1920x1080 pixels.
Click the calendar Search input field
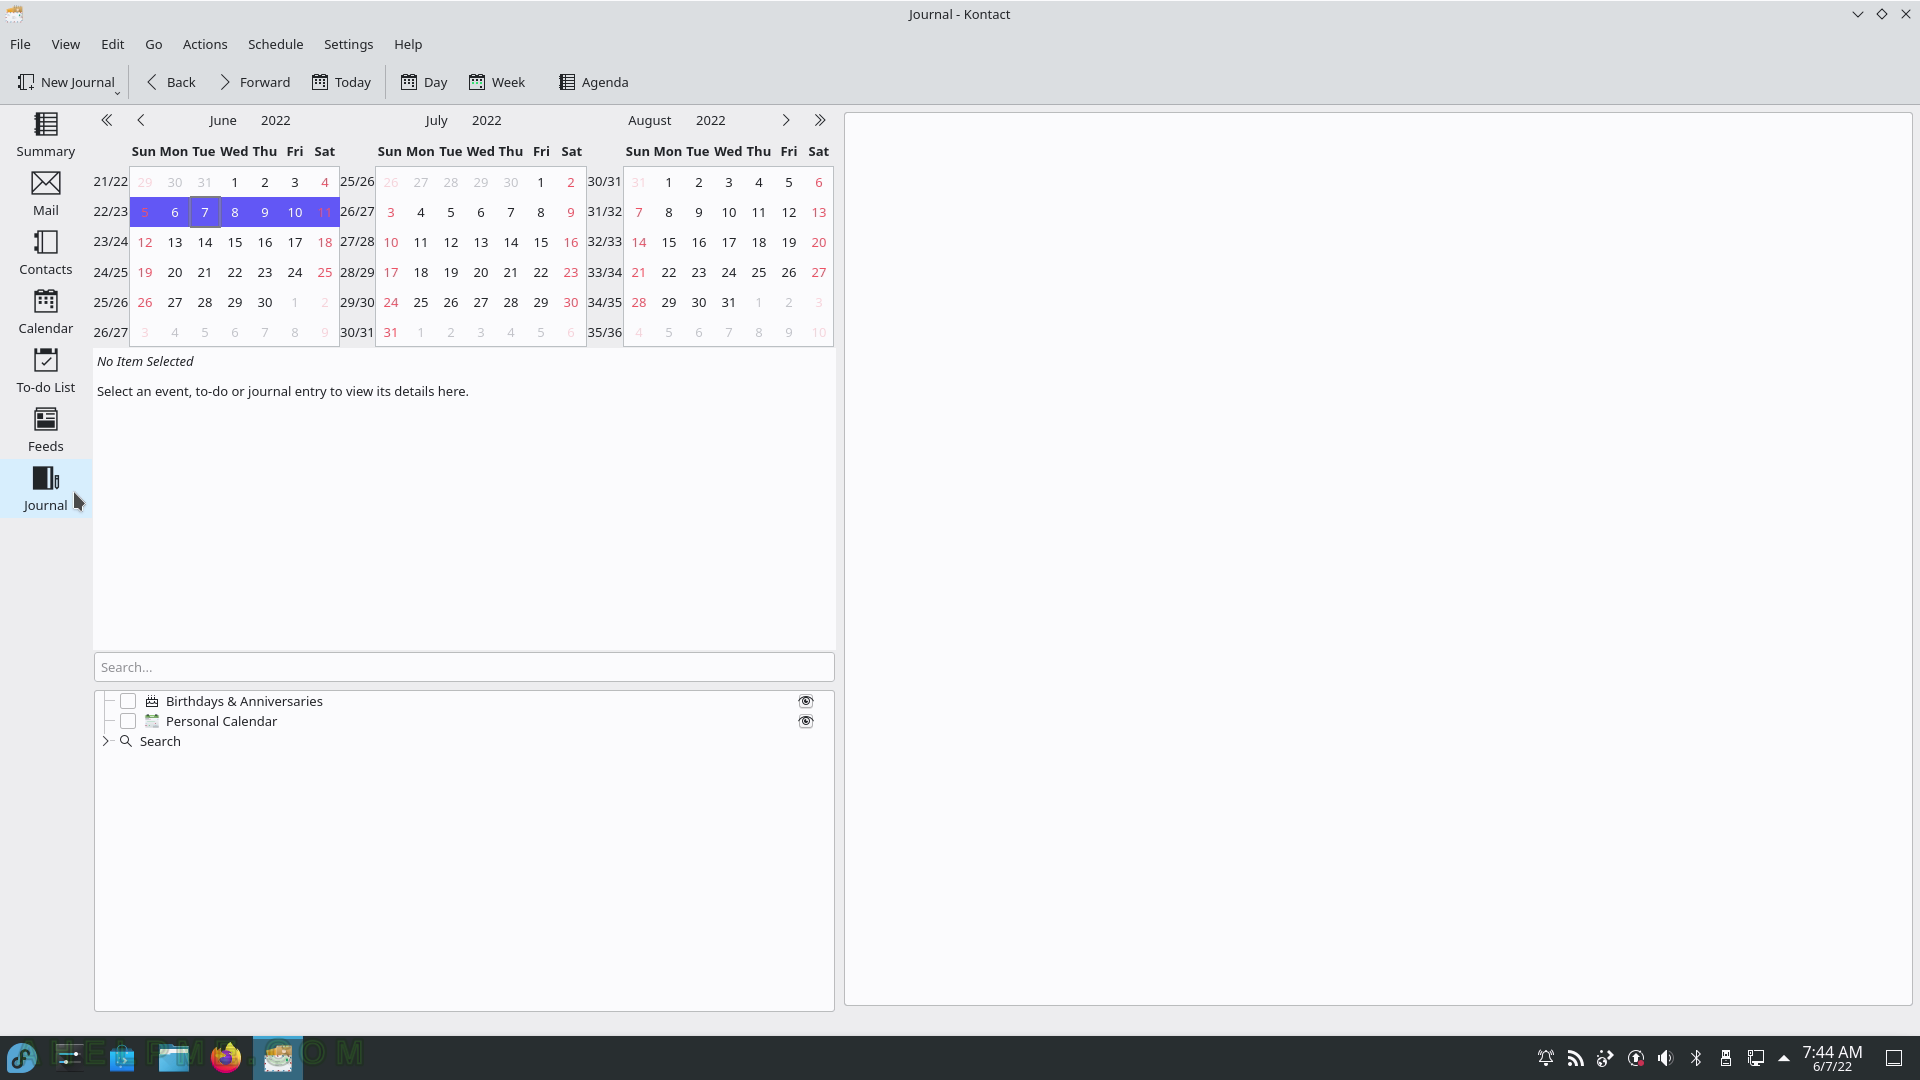click(x=464, y=667)
